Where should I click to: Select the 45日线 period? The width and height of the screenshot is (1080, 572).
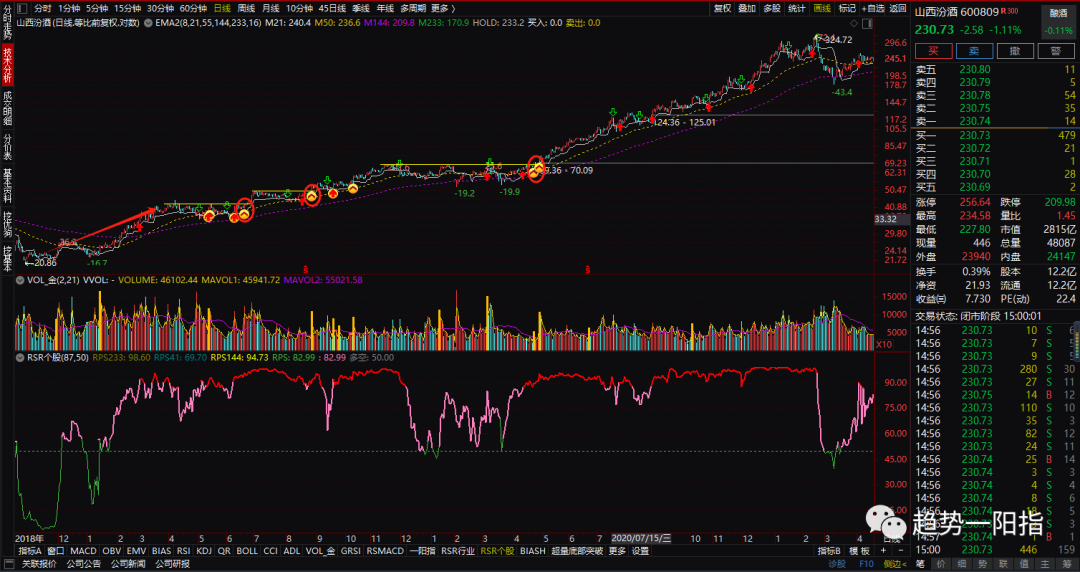tap(333, 8)
